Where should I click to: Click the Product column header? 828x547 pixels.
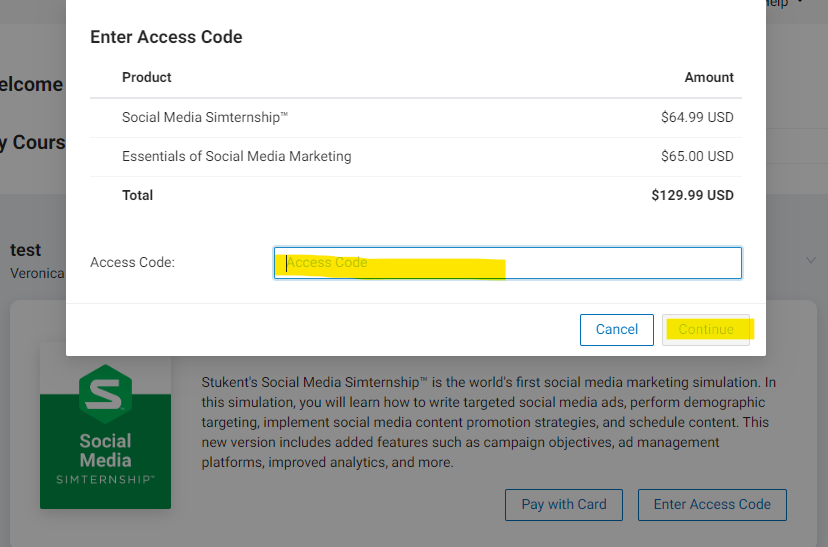tap(147, 77)
